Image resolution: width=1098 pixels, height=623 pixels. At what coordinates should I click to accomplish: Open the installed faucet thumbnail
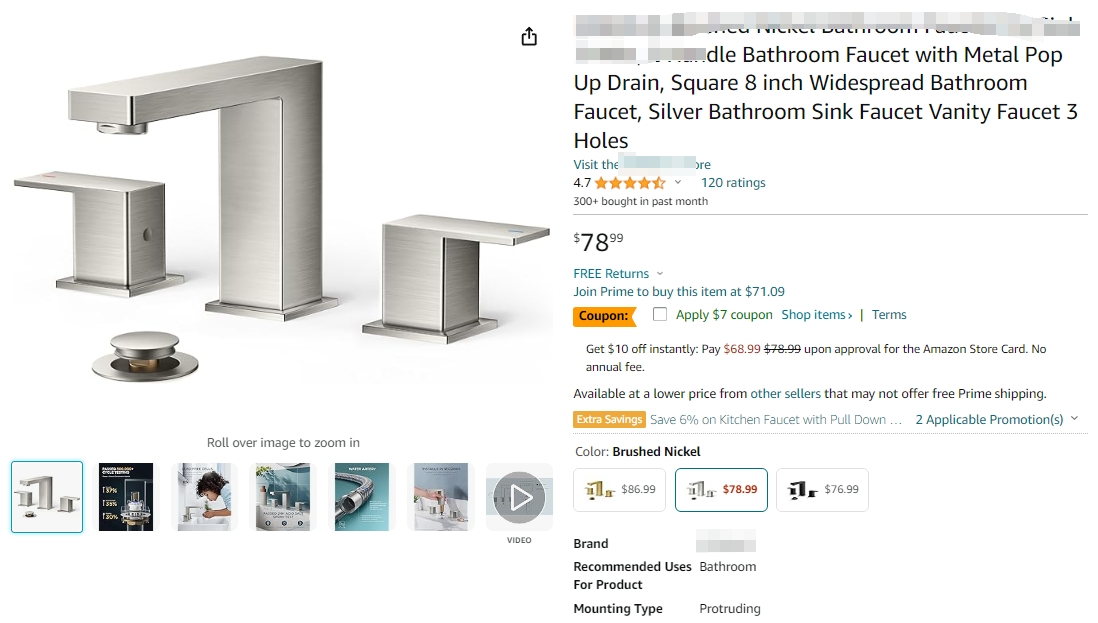click(x=283, y=497)
